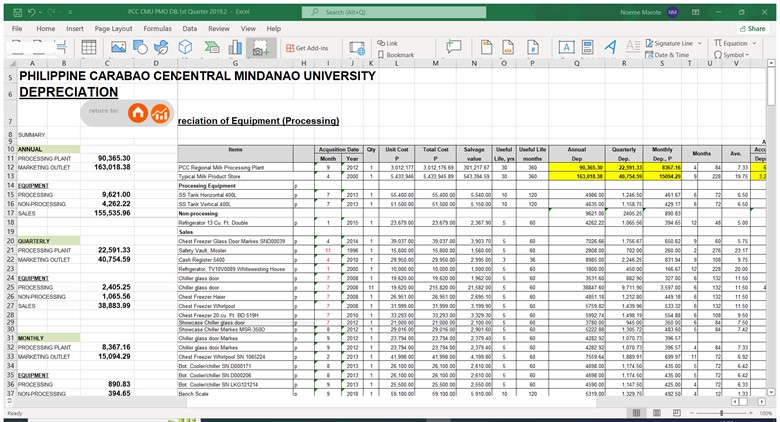780x422 pixels.
Task: Click the Page Number icon
Action: [x=533, y=47]
